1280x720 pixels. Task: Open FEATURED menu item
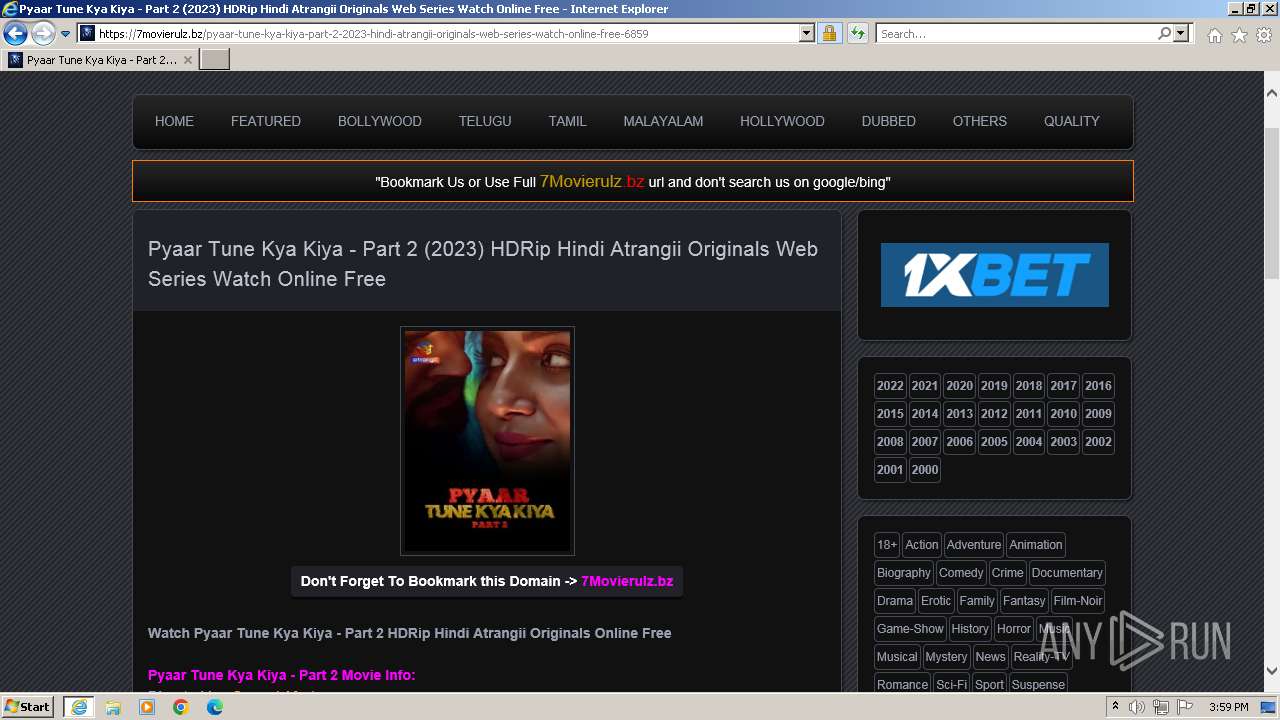[266, 121]
